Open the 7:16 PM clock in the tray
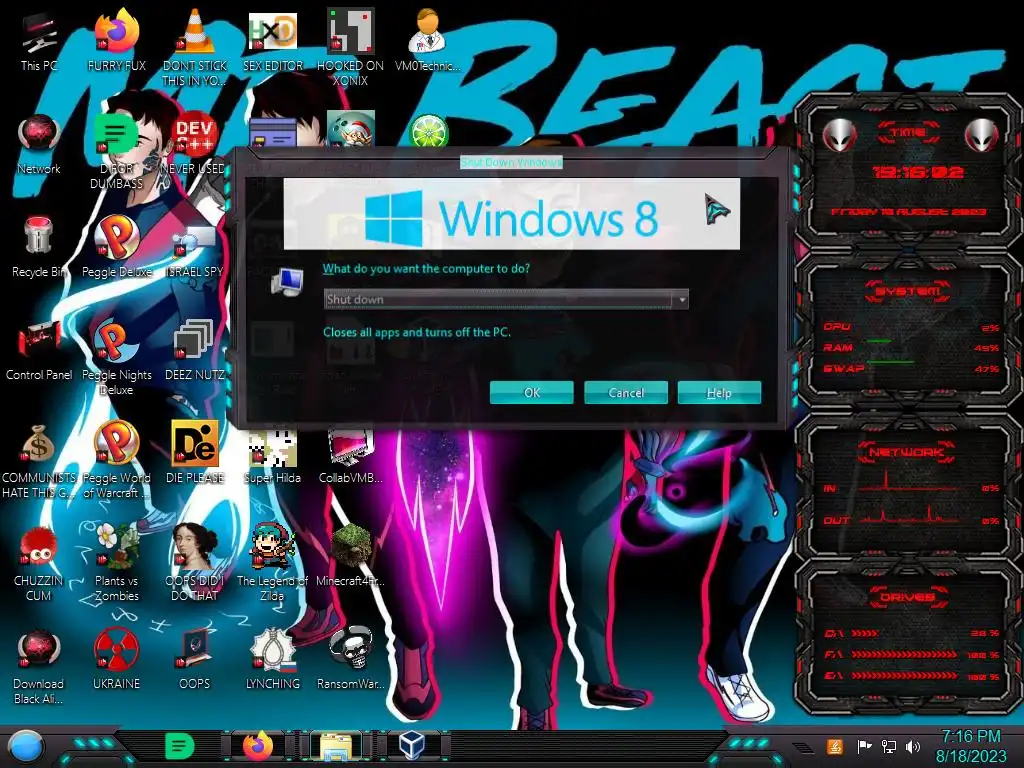 tap(971, 746)
